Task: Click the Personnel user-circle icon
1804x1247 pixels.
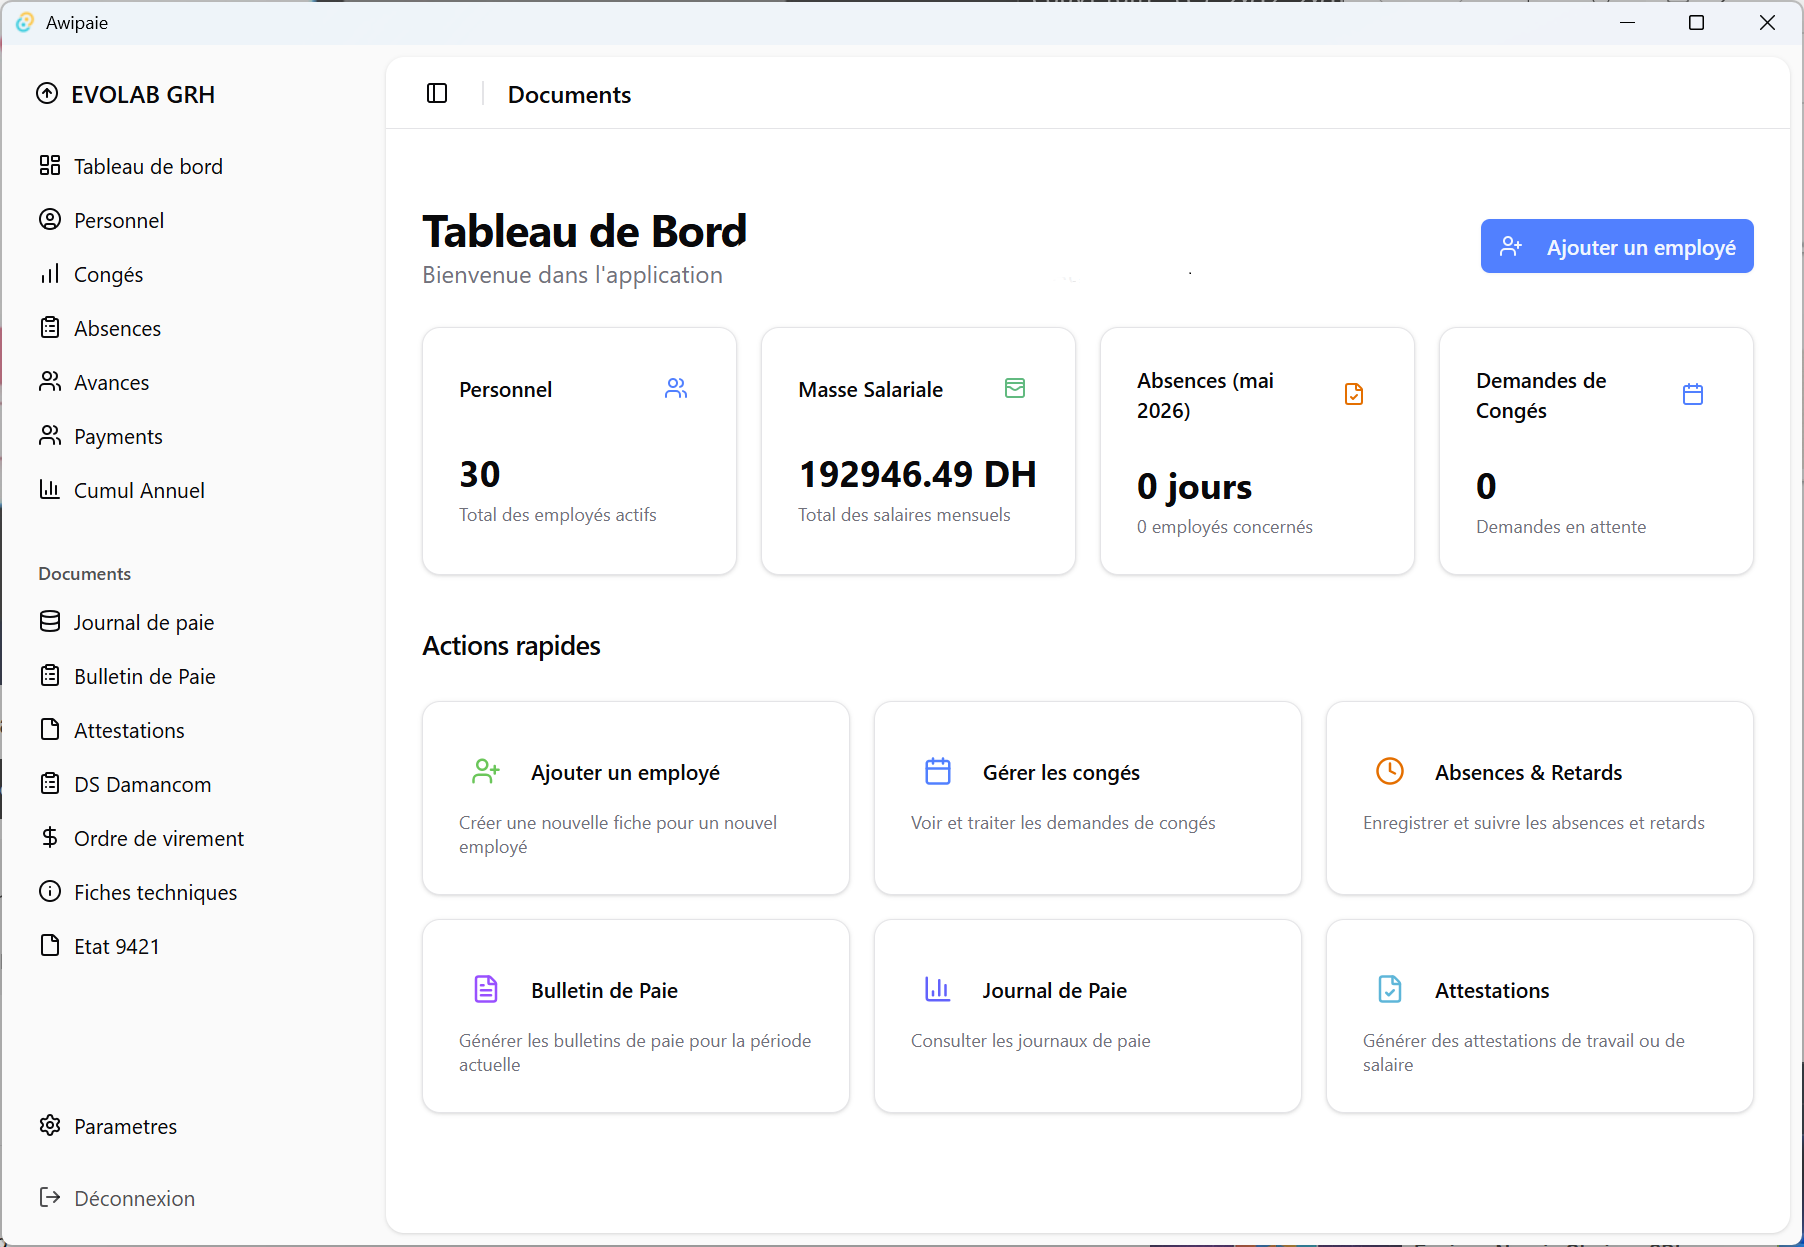Action: point(50,219)
